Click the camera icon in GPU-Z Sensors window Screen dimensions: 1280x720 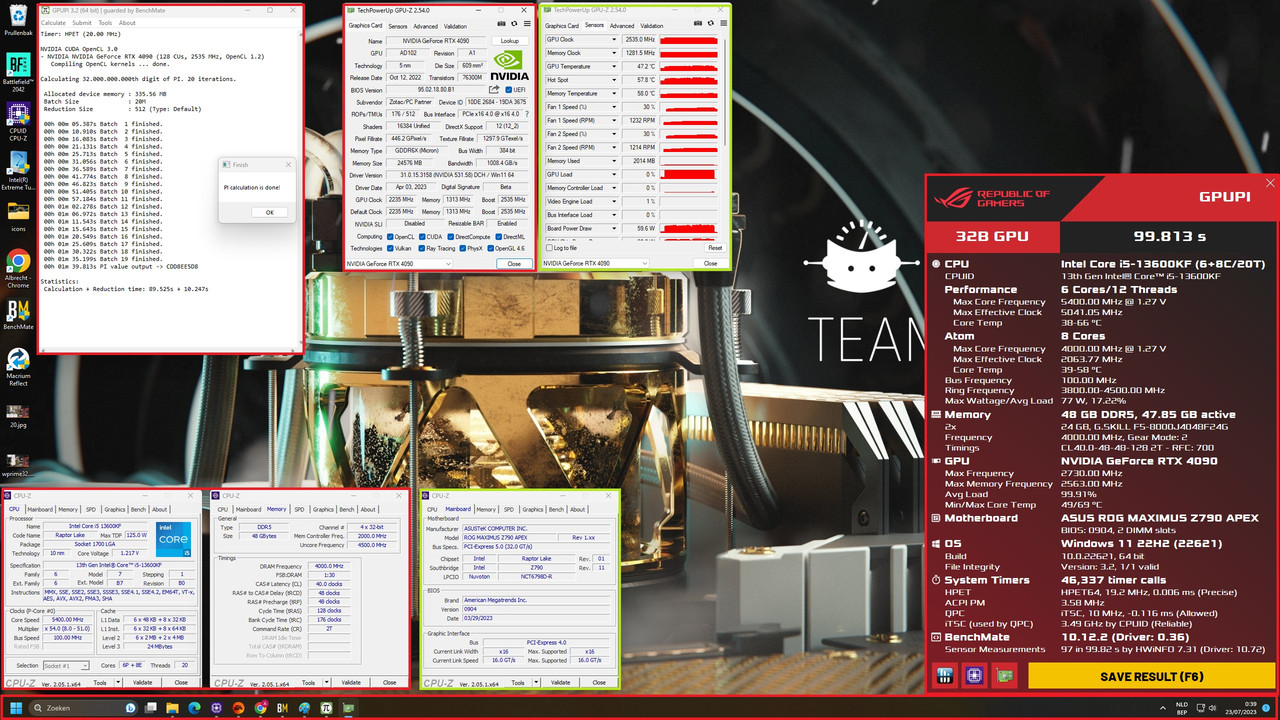tap(697, 23)
